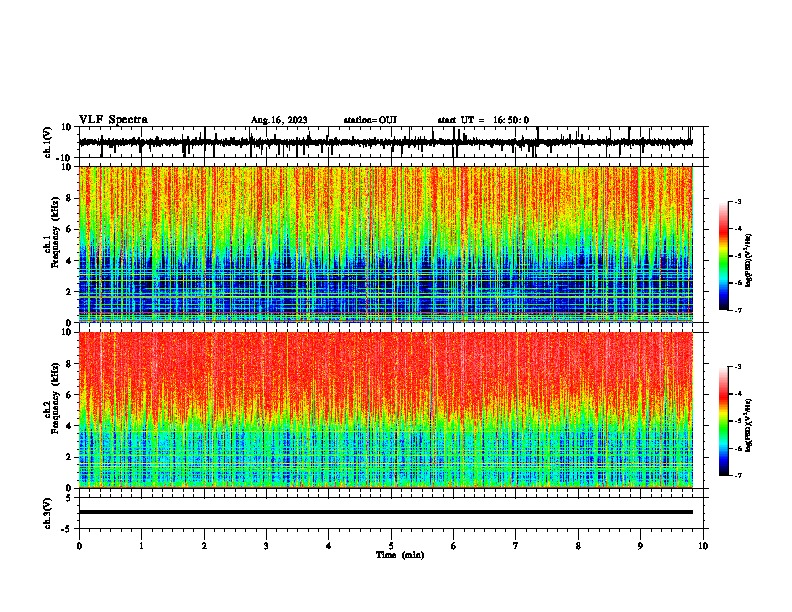Click time axis tick label '5'

click(x=391, y=546)
